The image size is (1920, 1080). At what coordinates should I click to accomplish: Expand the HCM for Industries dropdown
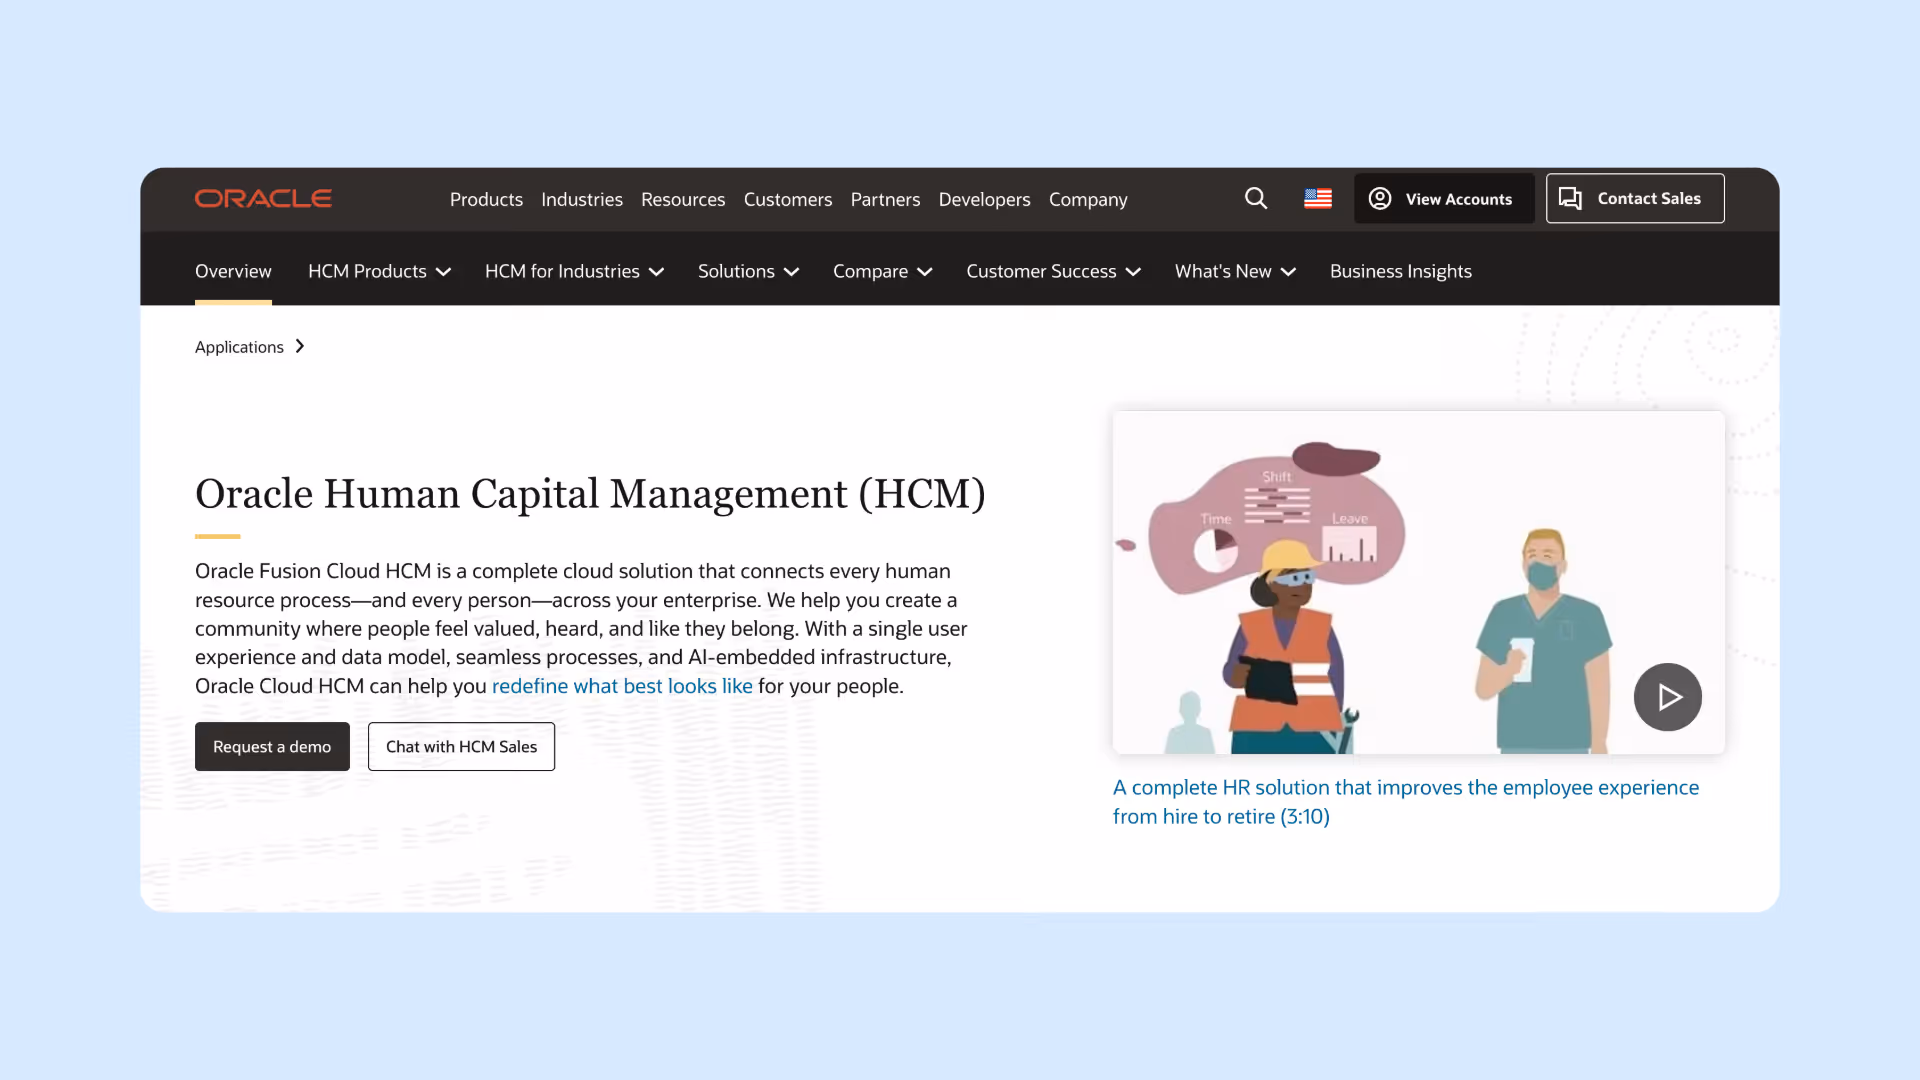click(x=574, y=271)
